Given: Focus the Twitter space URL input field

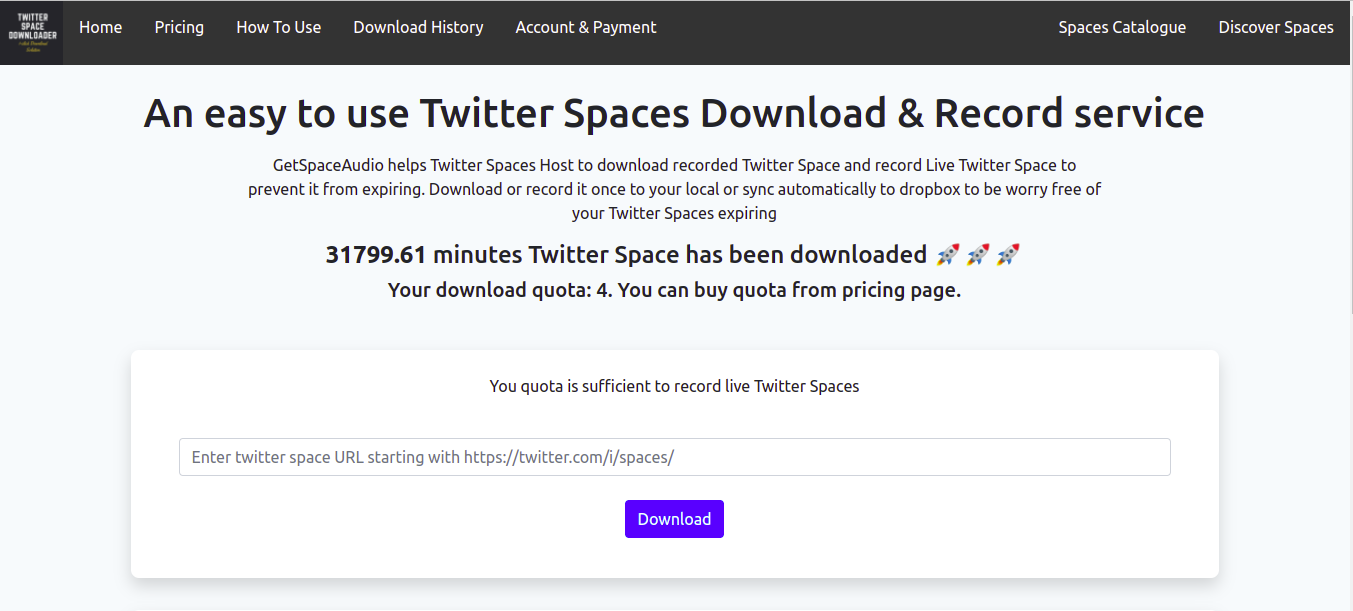Looking at the screenshot, I should [x=675, y=457].
